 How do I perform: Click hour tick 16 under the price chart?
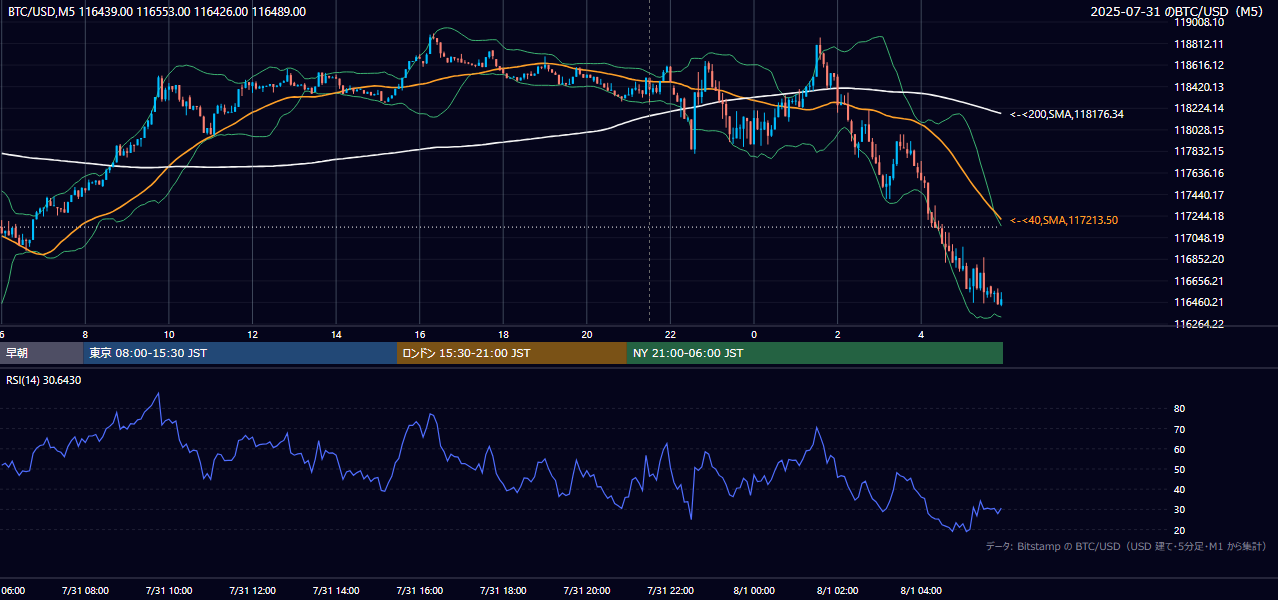point(420,334)
